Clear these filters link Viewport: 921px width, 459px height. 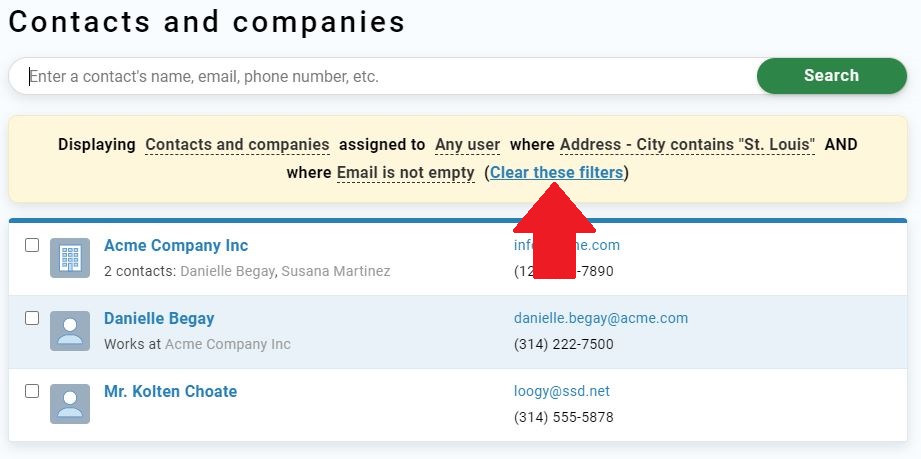[556, 173]
